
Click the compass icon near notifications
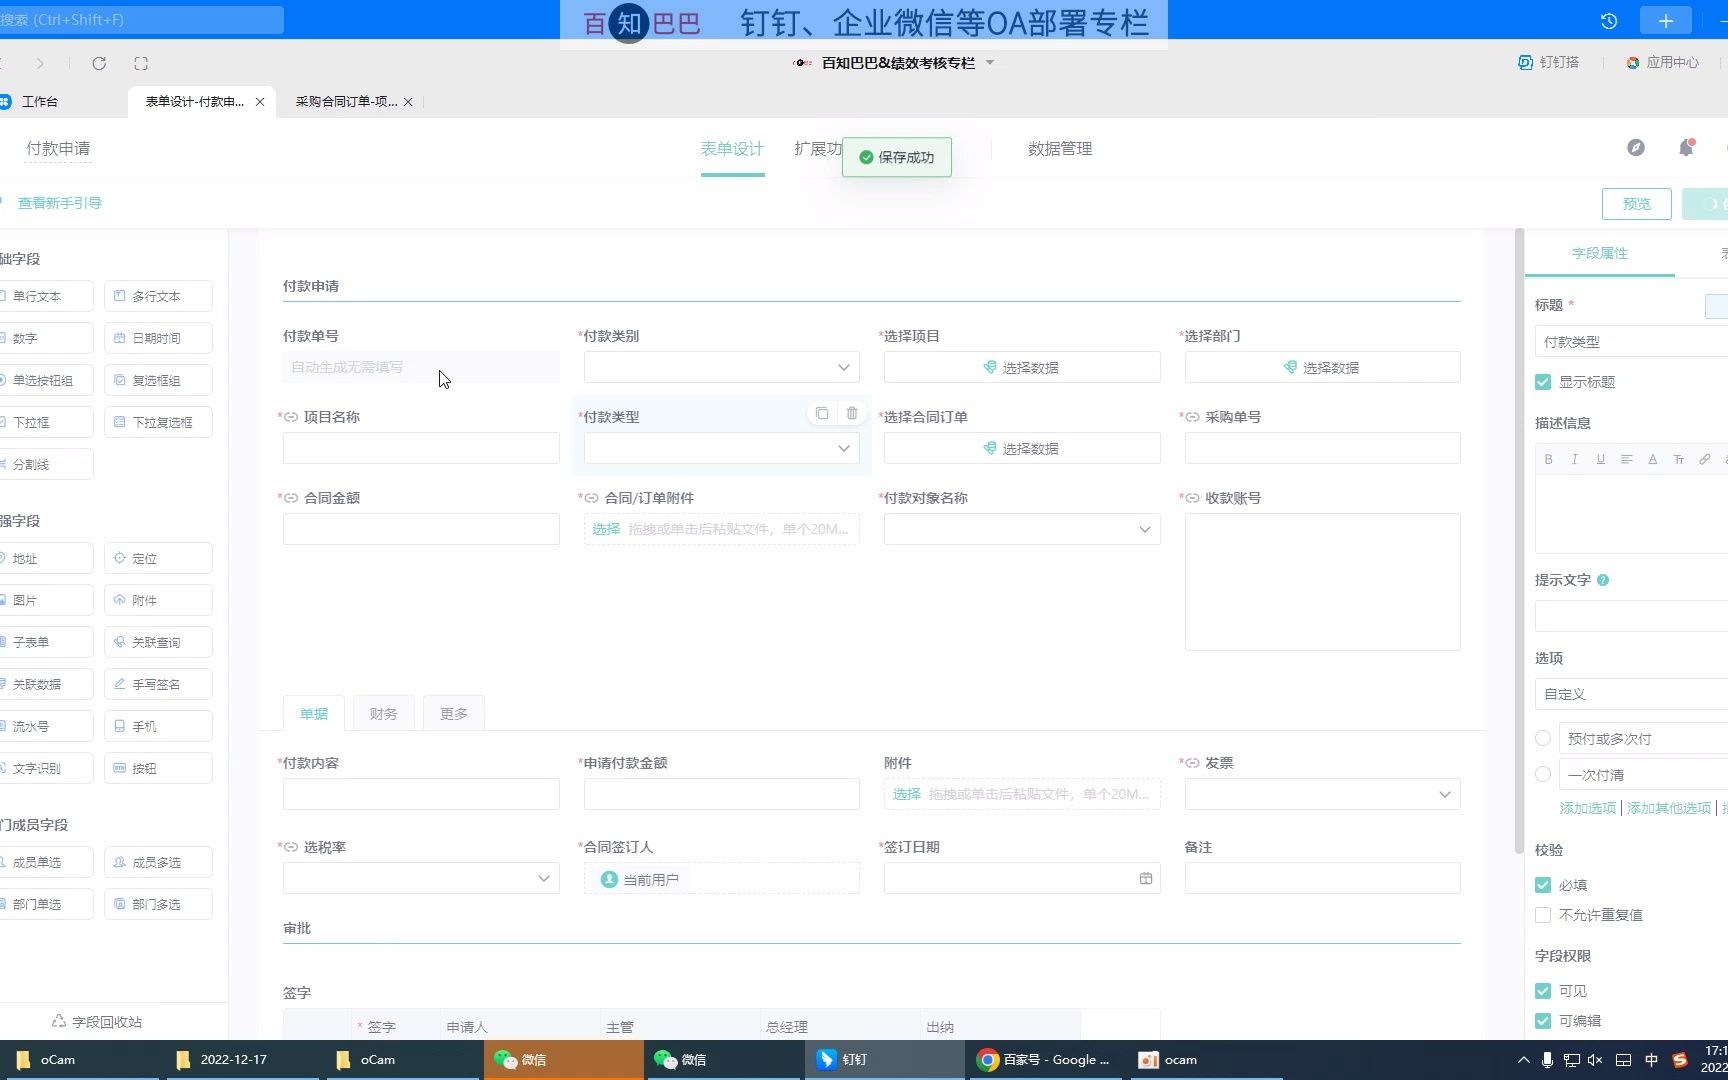pyautogui.click(x=1636, y=148)
